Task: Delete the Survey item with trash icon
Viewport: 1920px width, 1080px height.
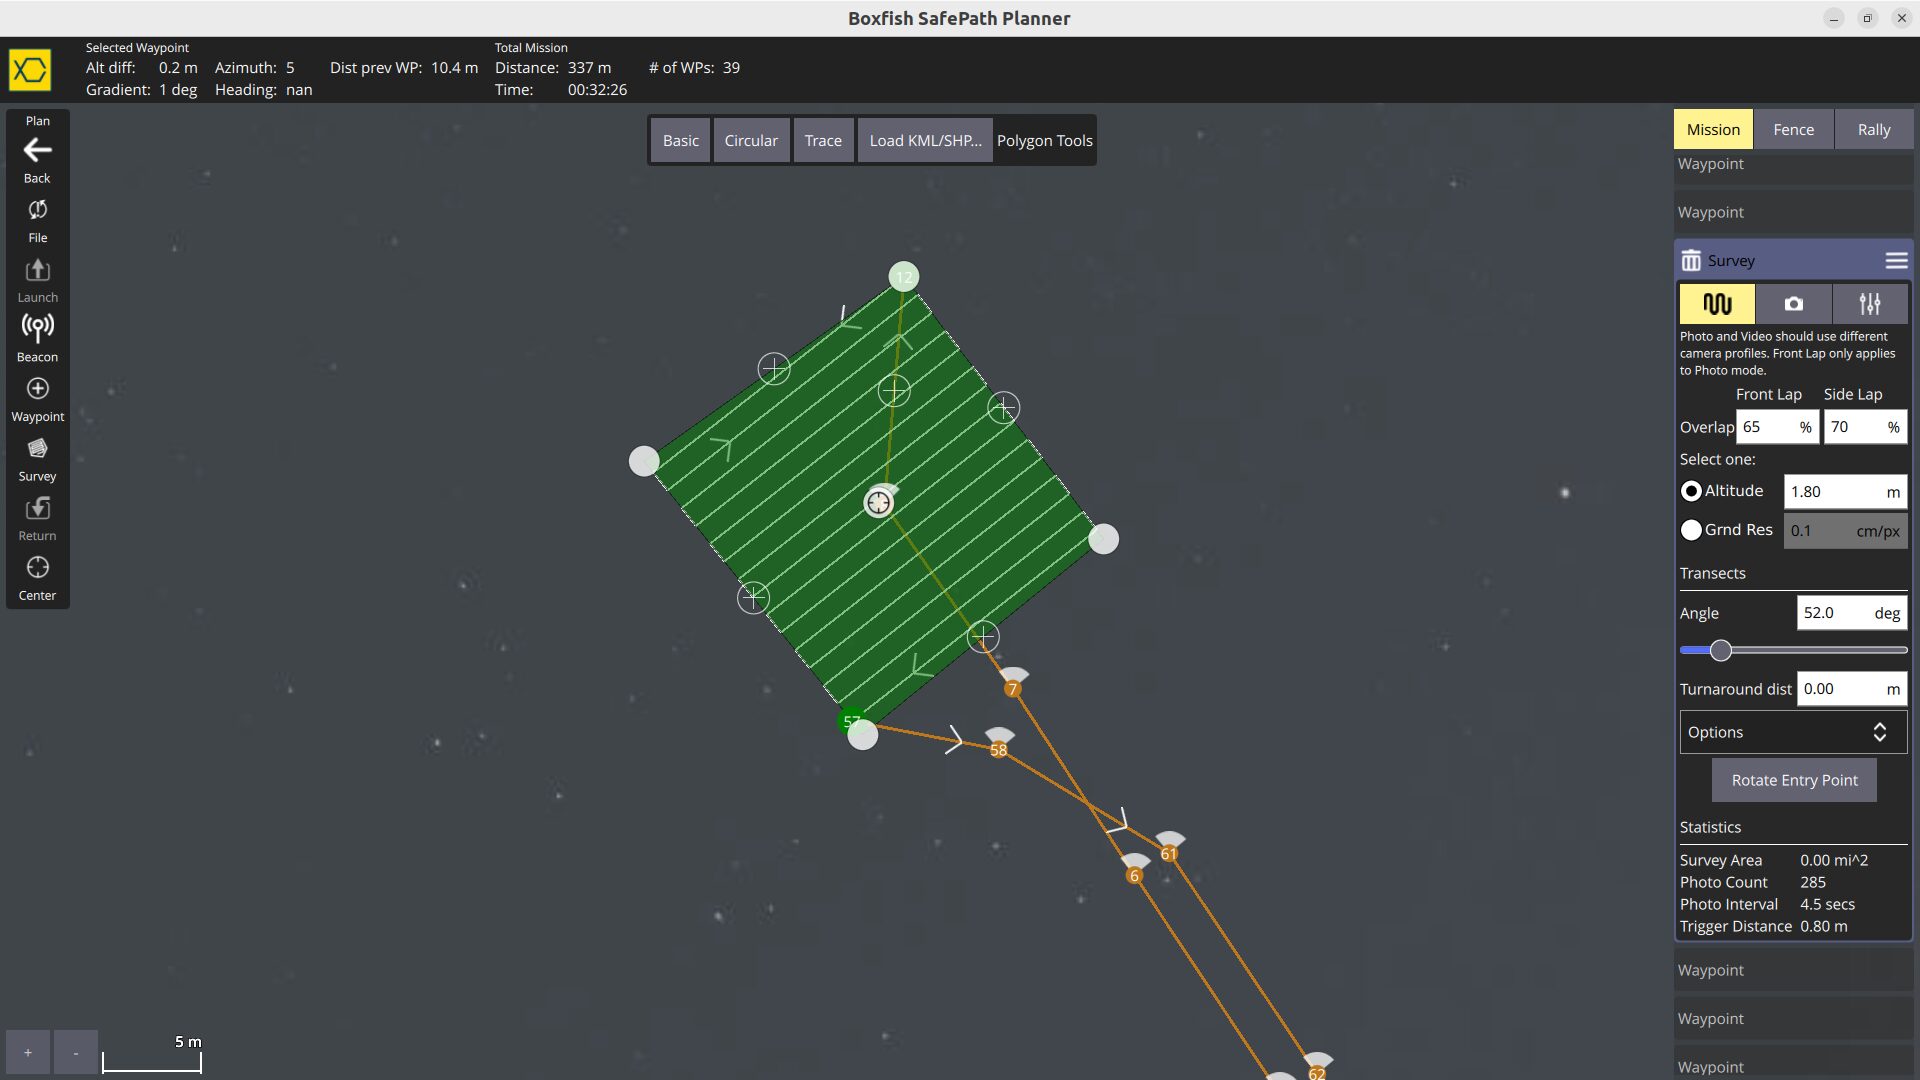Action: tap(1691, 260)
